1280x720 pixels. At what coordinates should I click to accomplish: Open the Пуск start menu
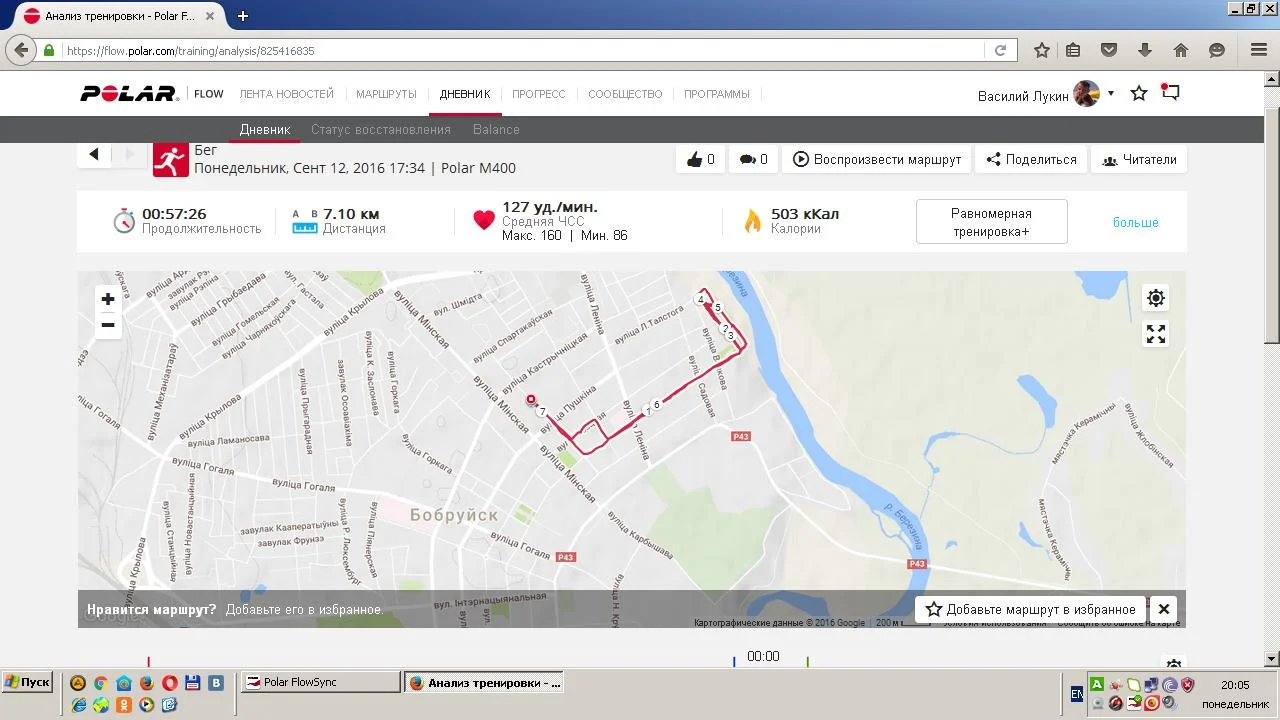(27, 682)
